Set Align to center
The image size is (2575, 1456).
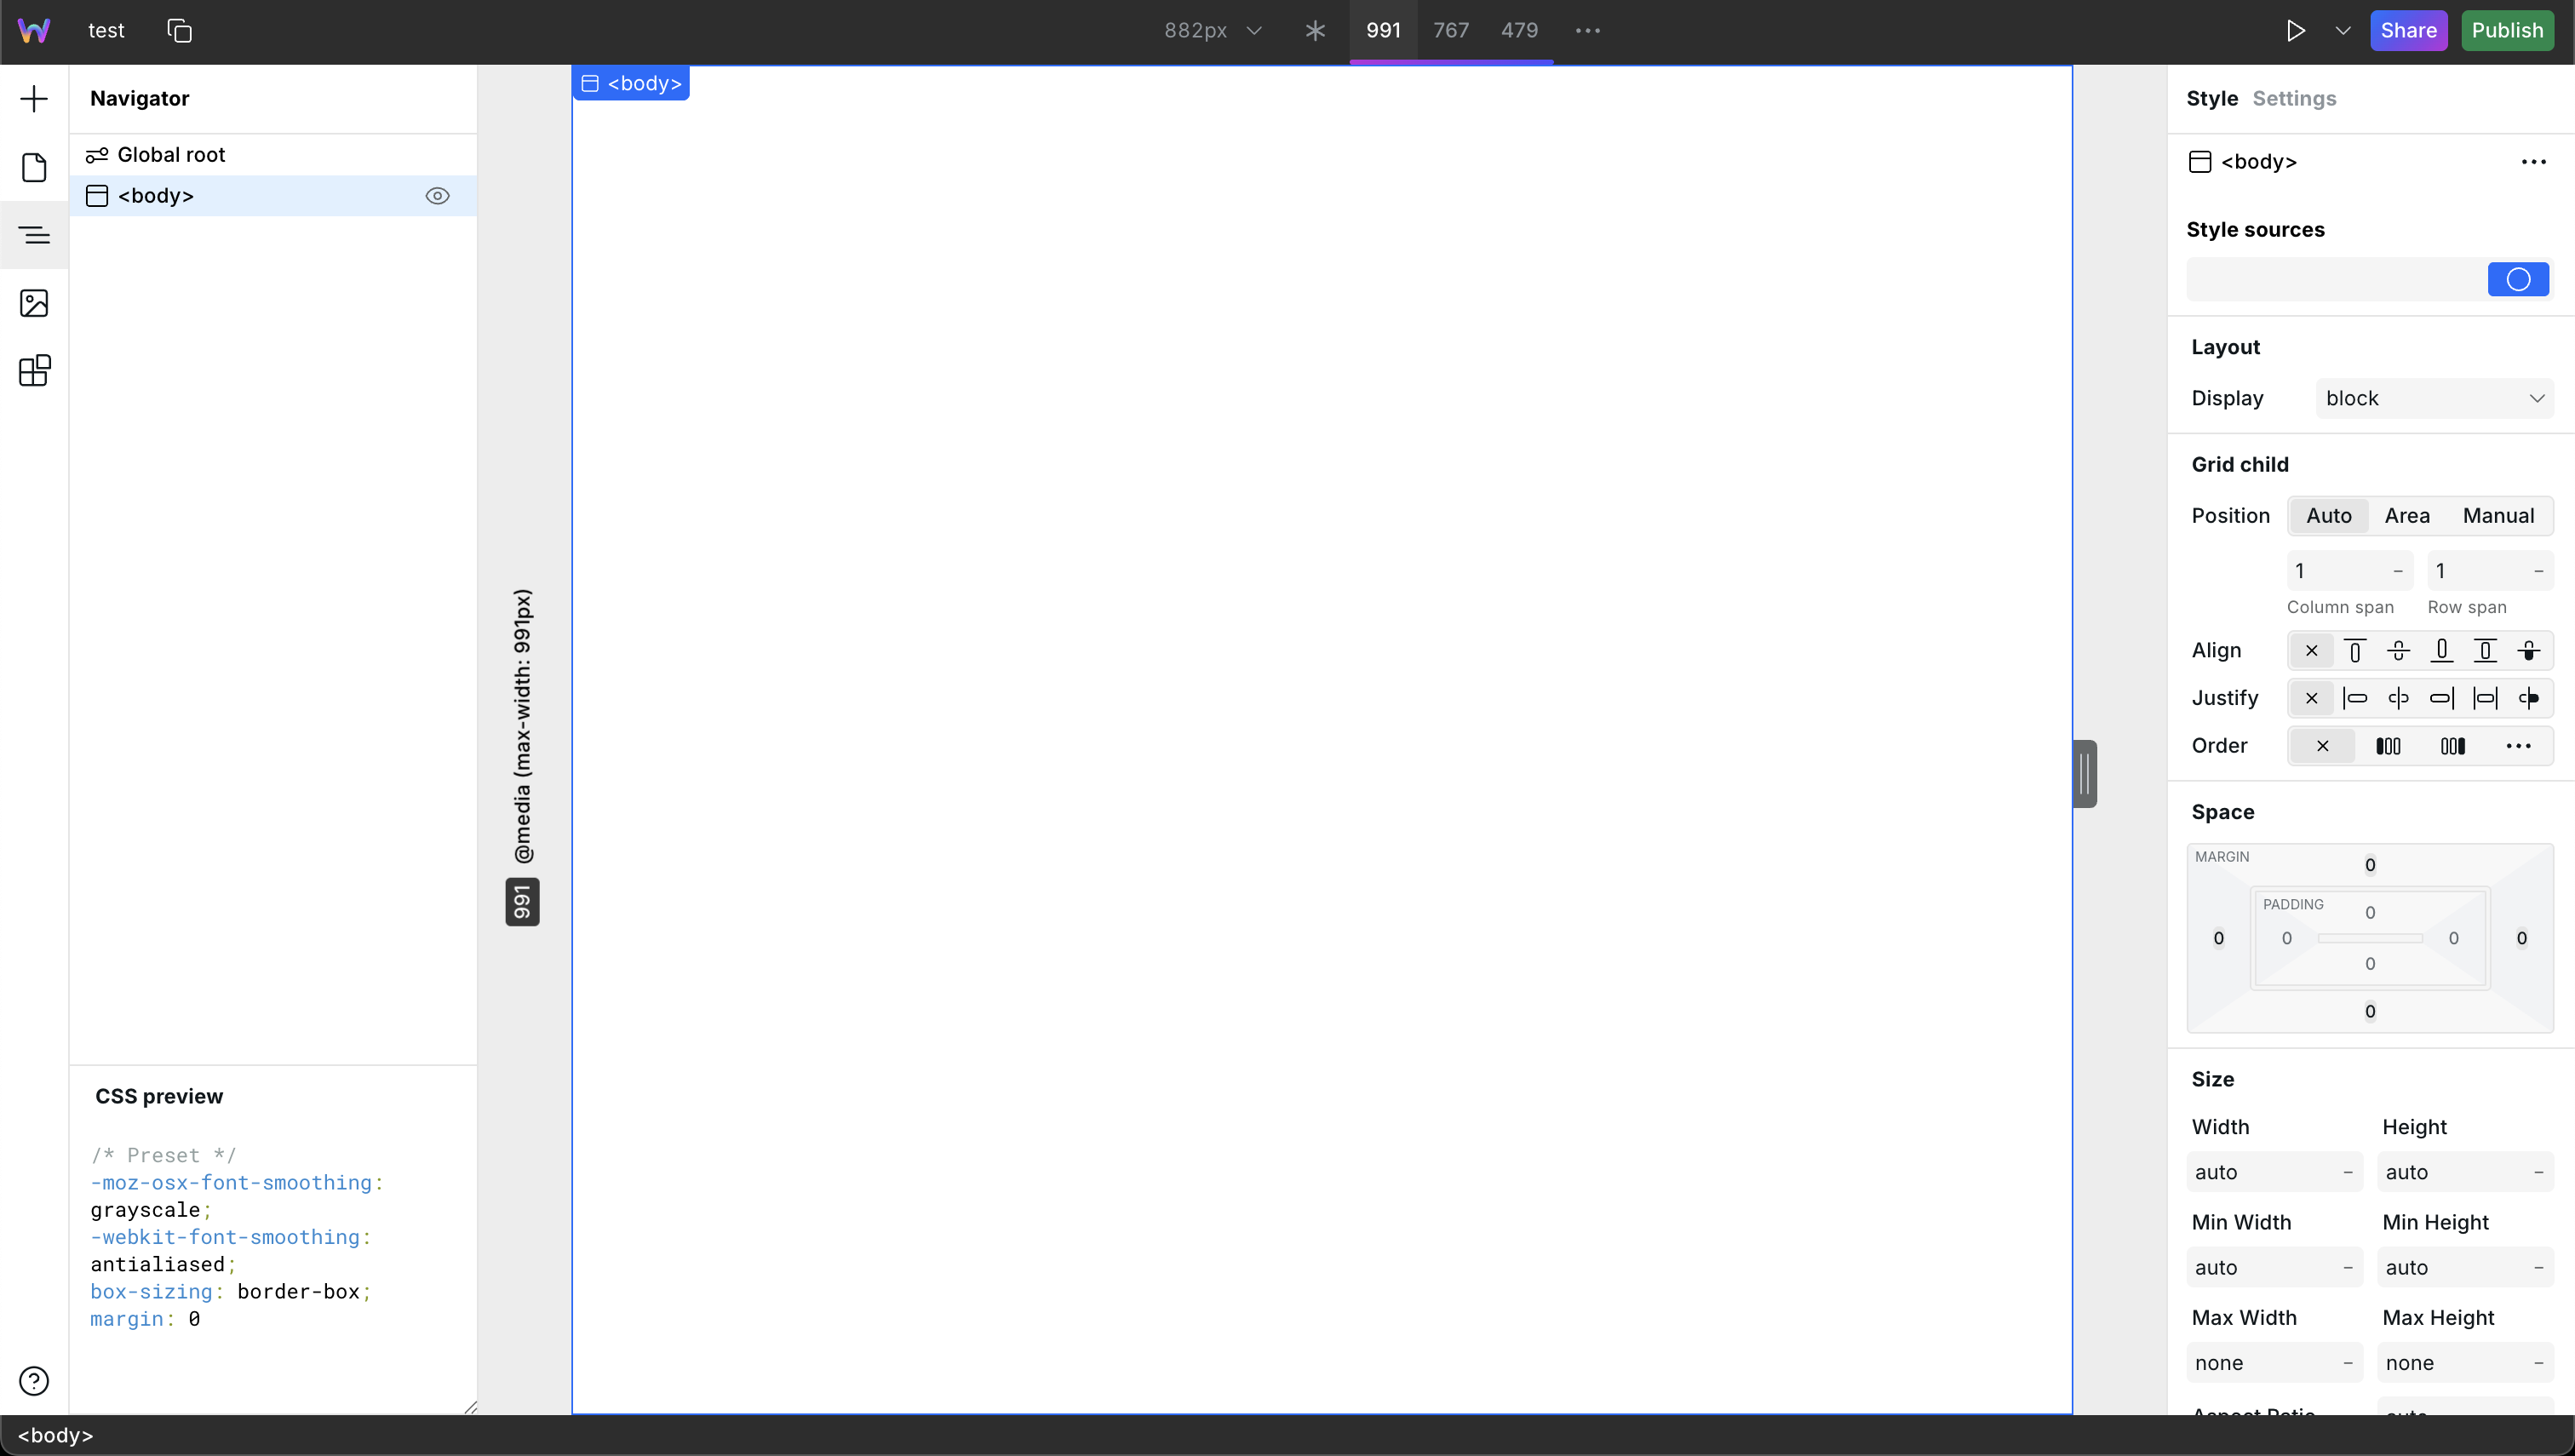click(x=2398, y=651)
